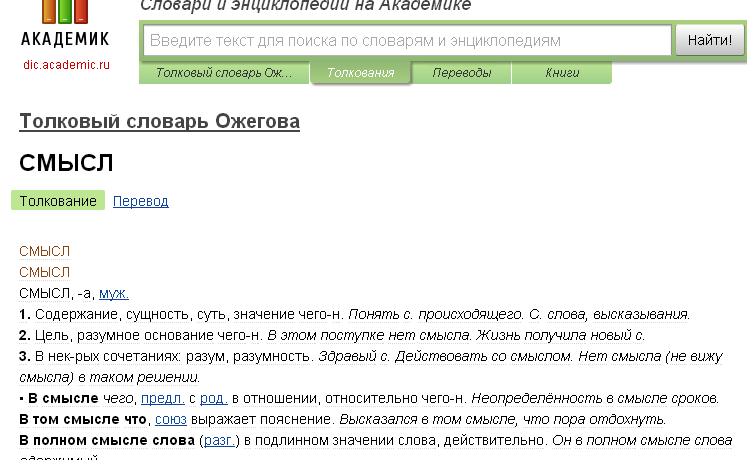This screenshot has width=747, height=460.
Task: Follow the предл. abbreviation link
Action: pyautogui.click(x=163, y=398)
